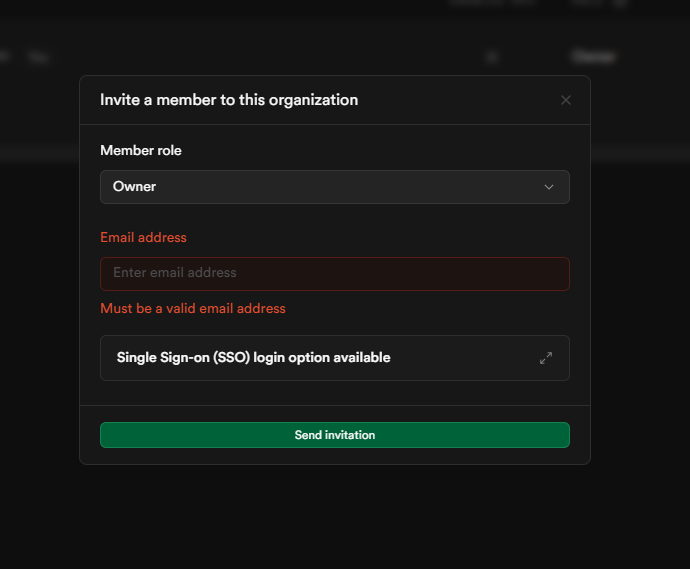Expand the SSO login option details icon
Viewport: 690px width, 569px height.
click(546, 358)
